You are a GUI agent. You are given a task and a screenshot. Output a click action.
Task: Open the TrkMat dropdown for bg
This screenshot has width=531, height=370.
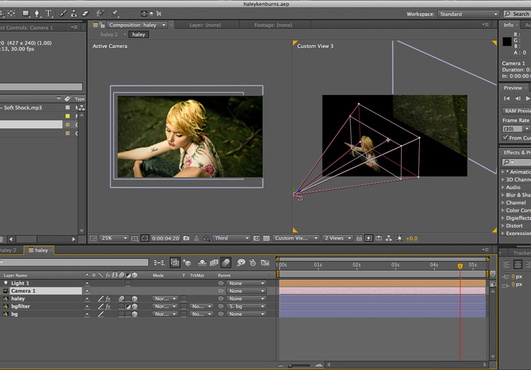tap(201, 314)
